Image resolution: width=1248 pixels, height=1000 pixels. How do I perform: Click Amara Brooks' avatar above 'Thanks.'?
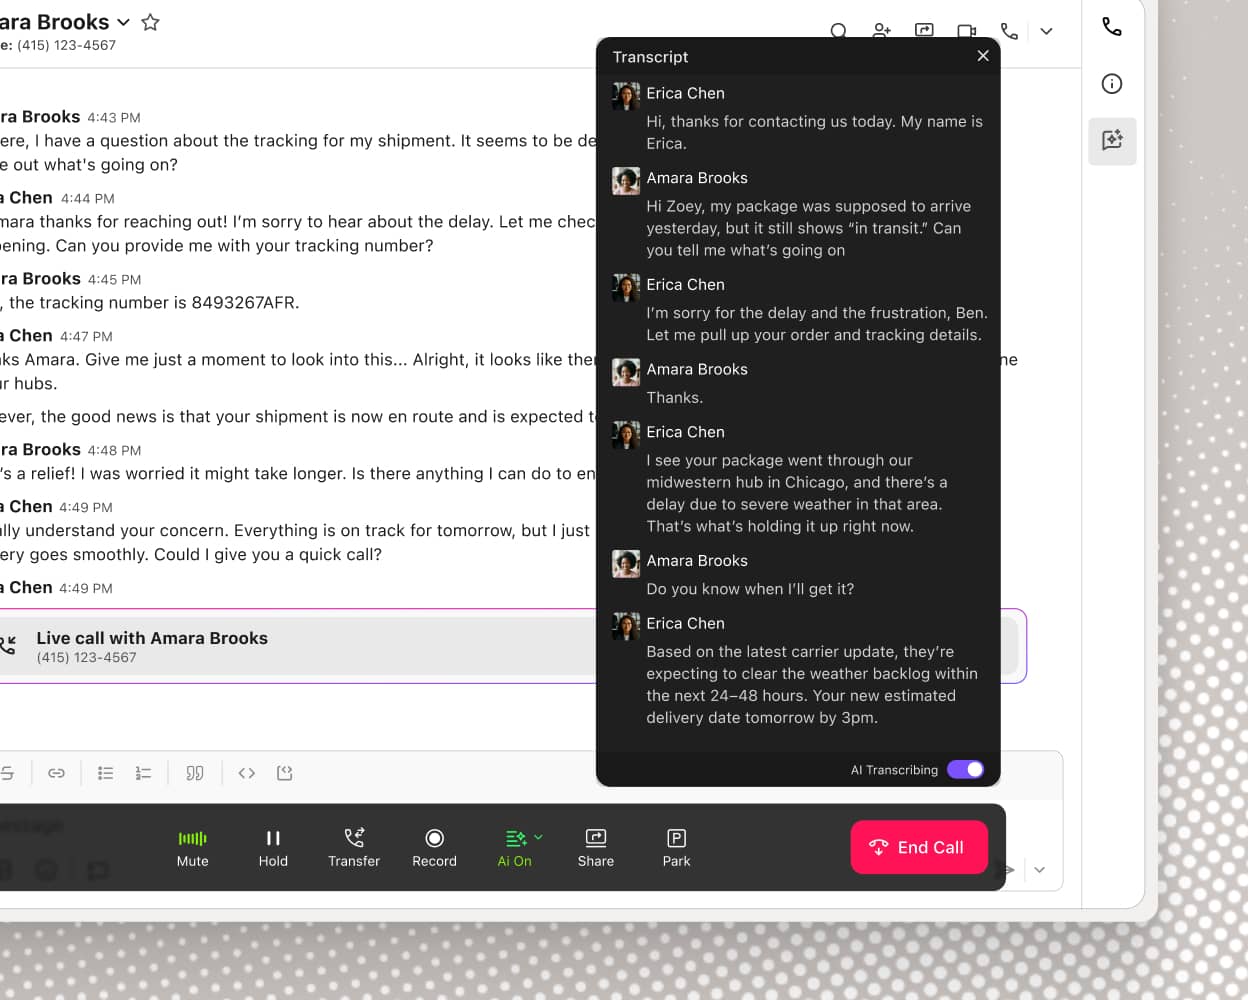[626, 372]
